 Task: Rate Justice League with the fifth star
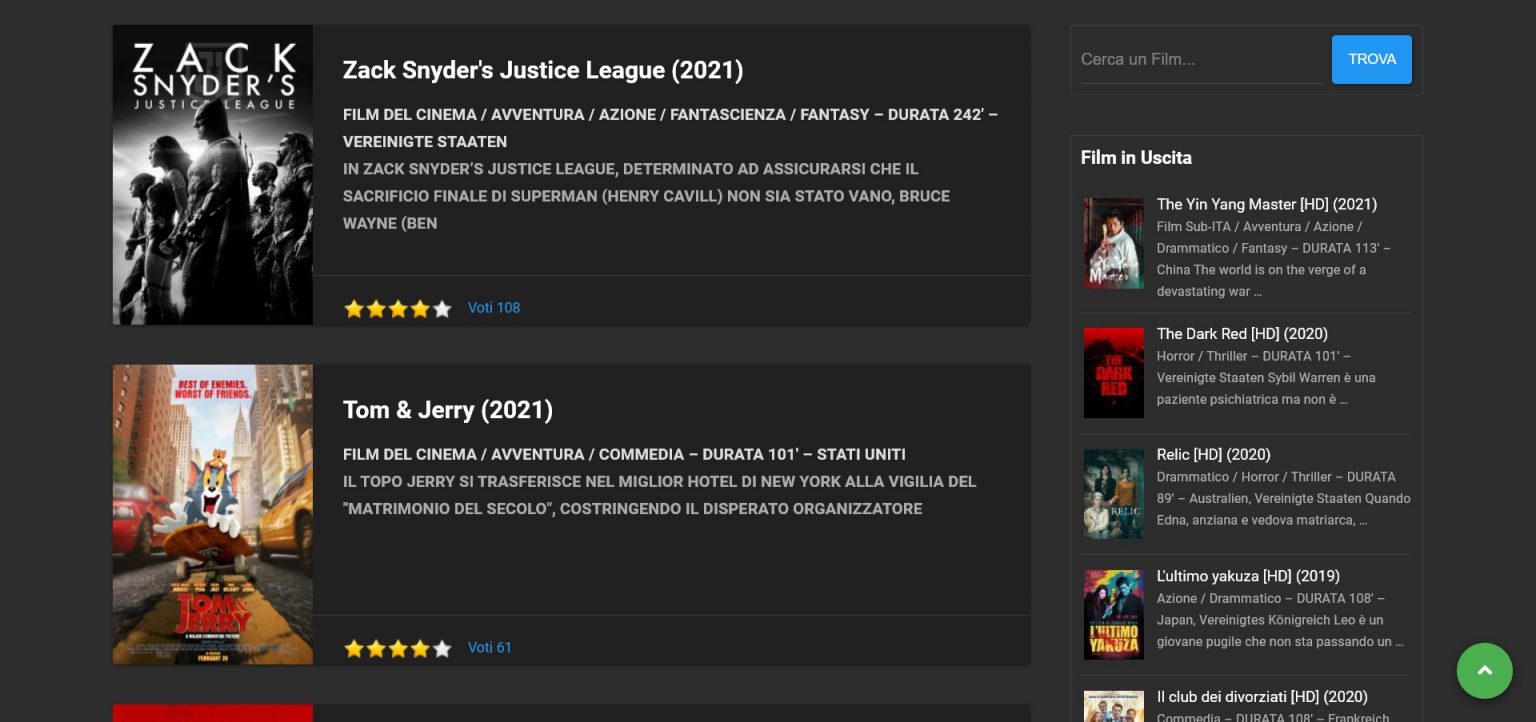pos(442,309)
